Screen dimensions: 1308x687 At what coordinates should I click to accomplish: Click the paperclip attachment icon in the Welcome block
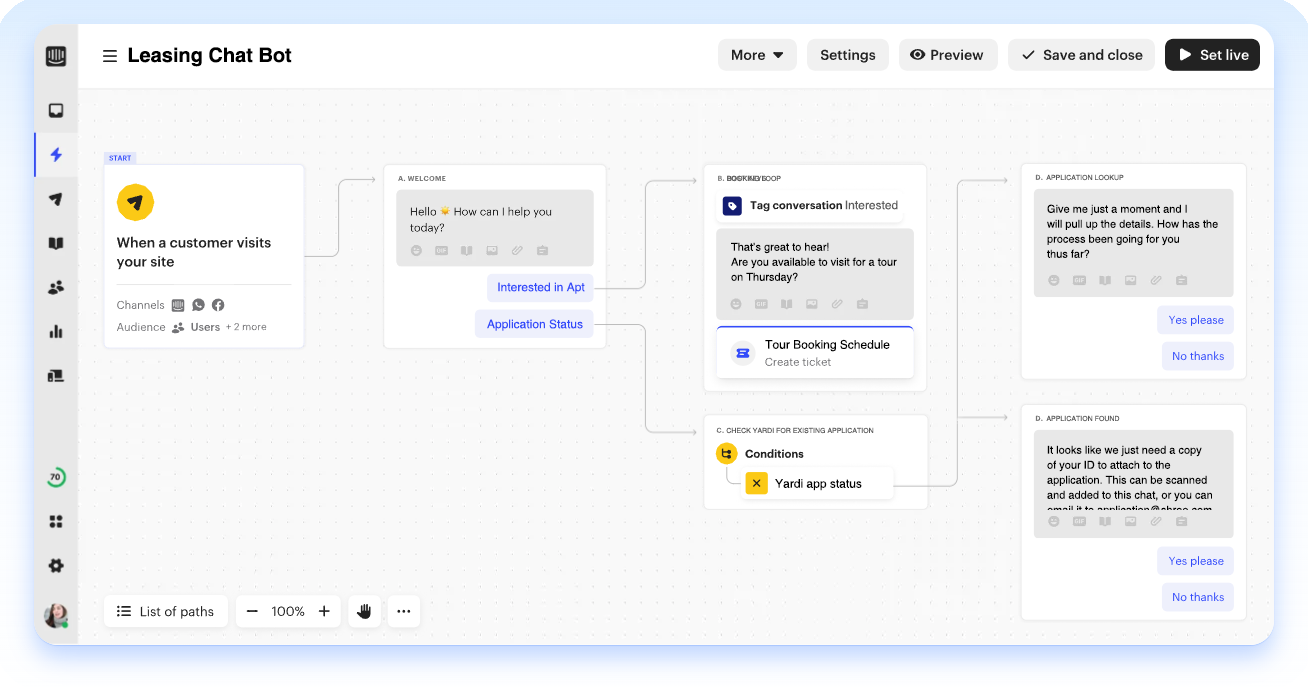pos(517,250)
